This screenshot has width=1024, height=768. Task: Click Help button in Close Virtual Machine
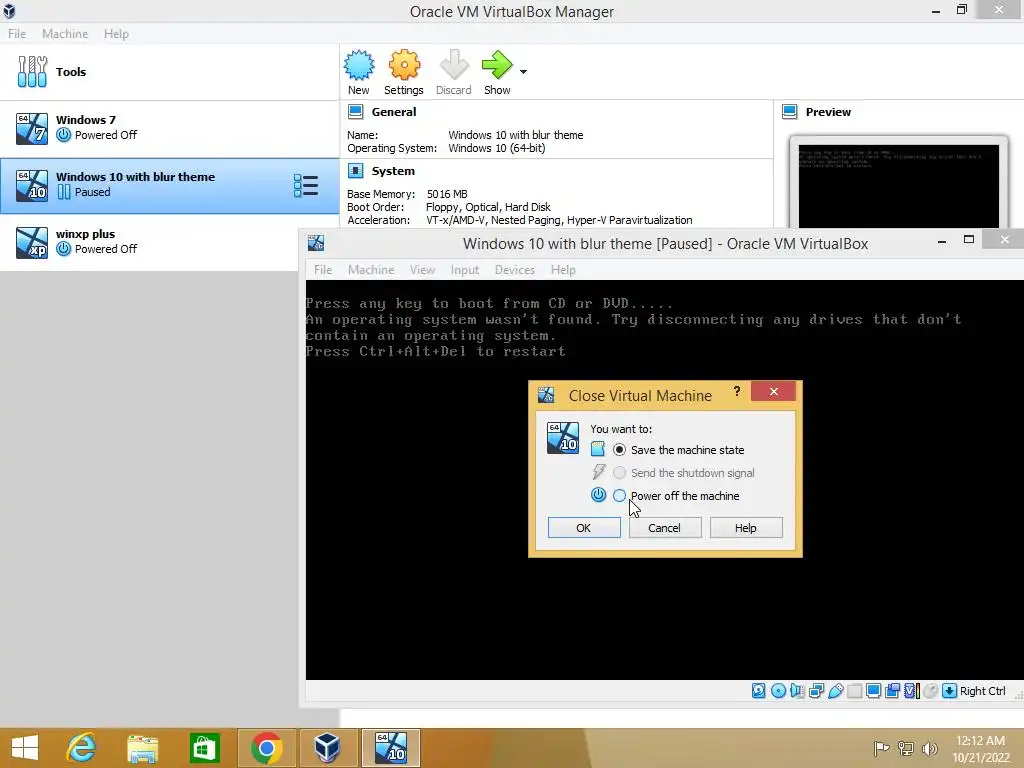[746, 528]
